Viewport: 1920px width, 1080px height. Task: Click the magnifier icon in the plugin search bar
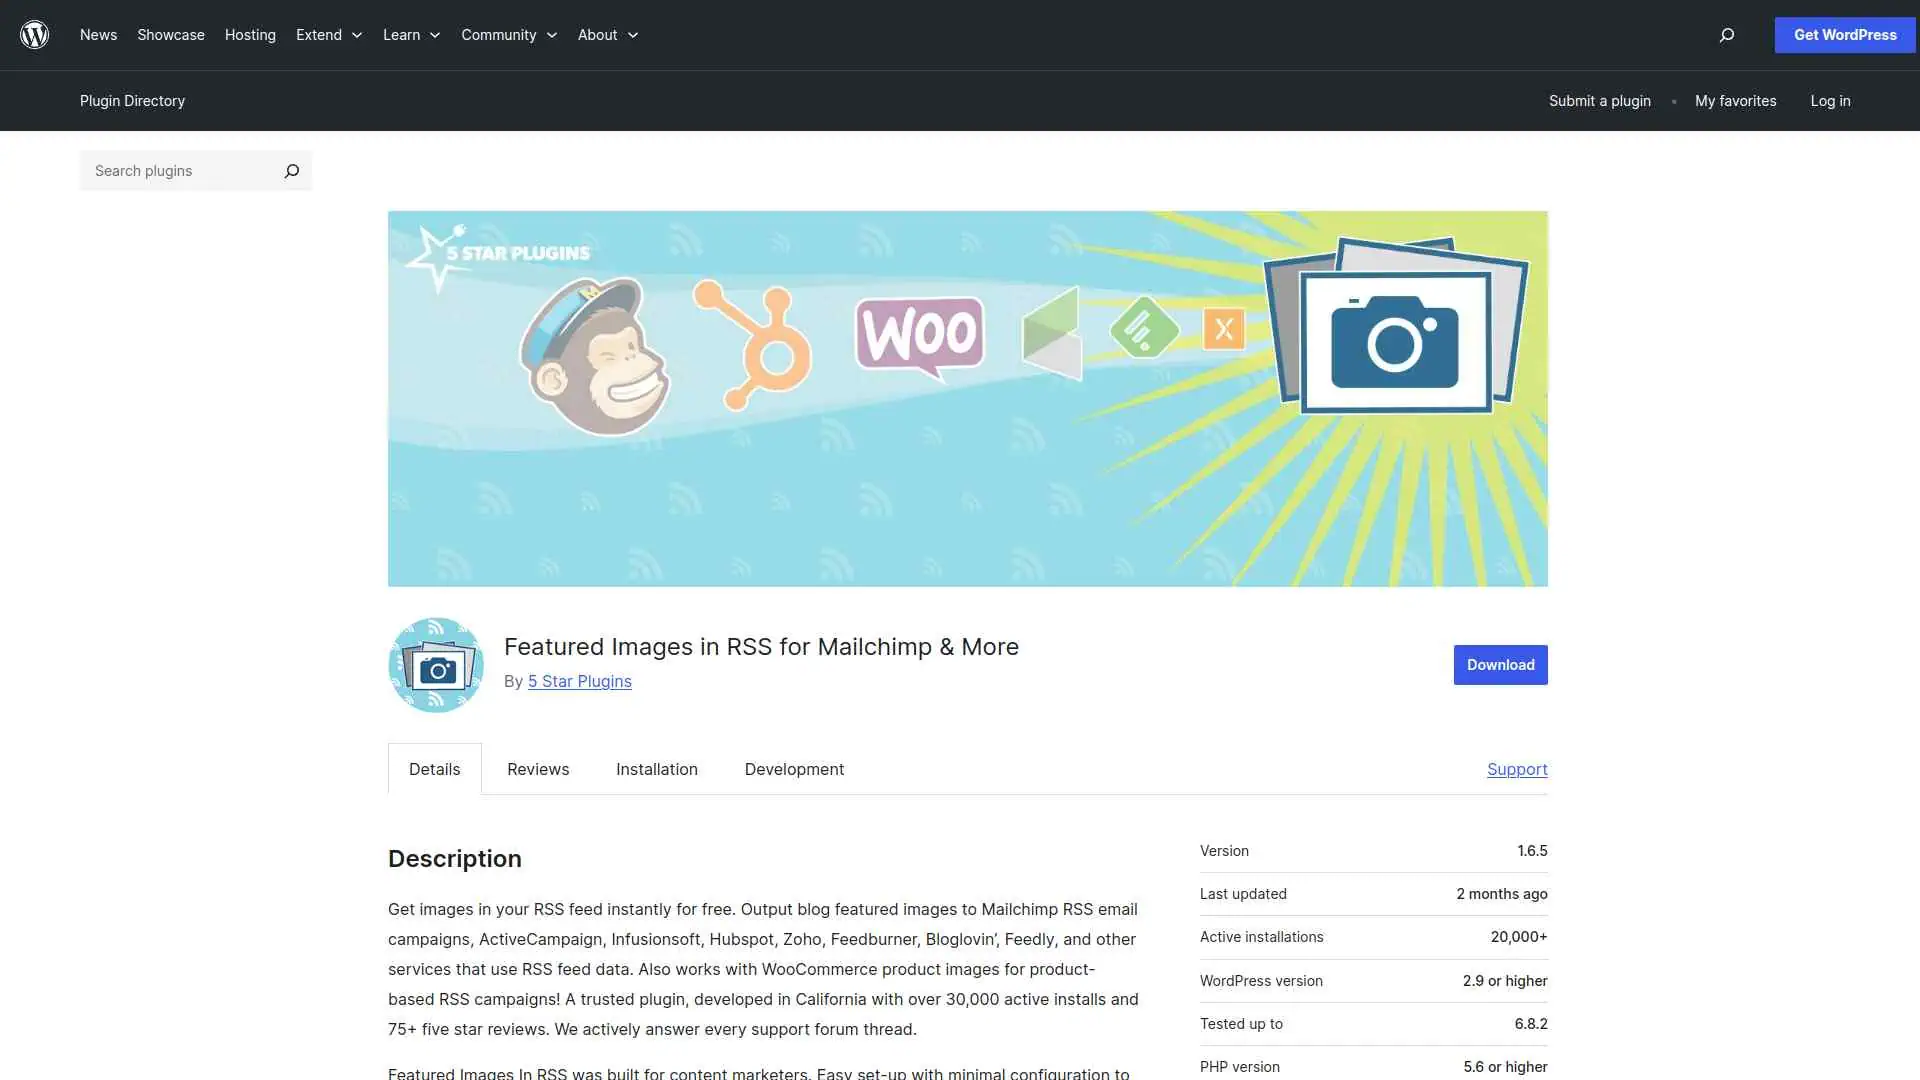tap(291, 170)
